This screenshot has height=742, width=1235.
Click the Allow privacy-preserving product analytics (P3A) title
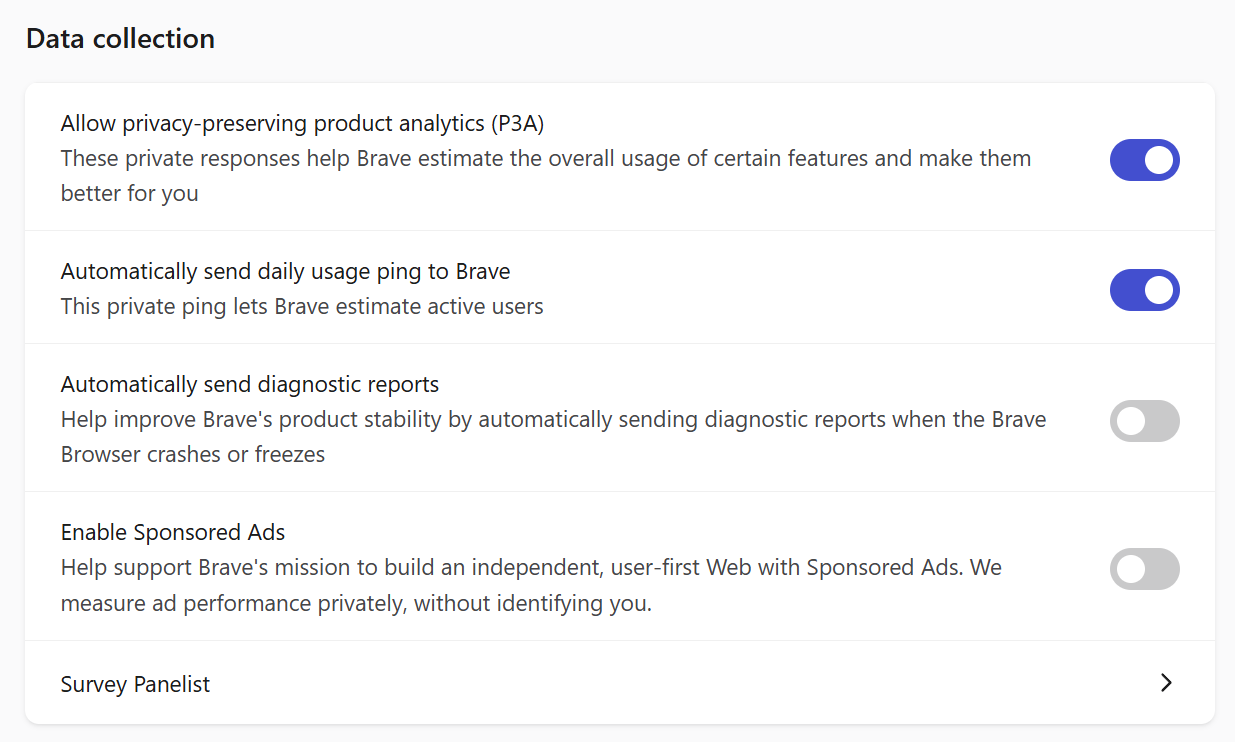302,124
